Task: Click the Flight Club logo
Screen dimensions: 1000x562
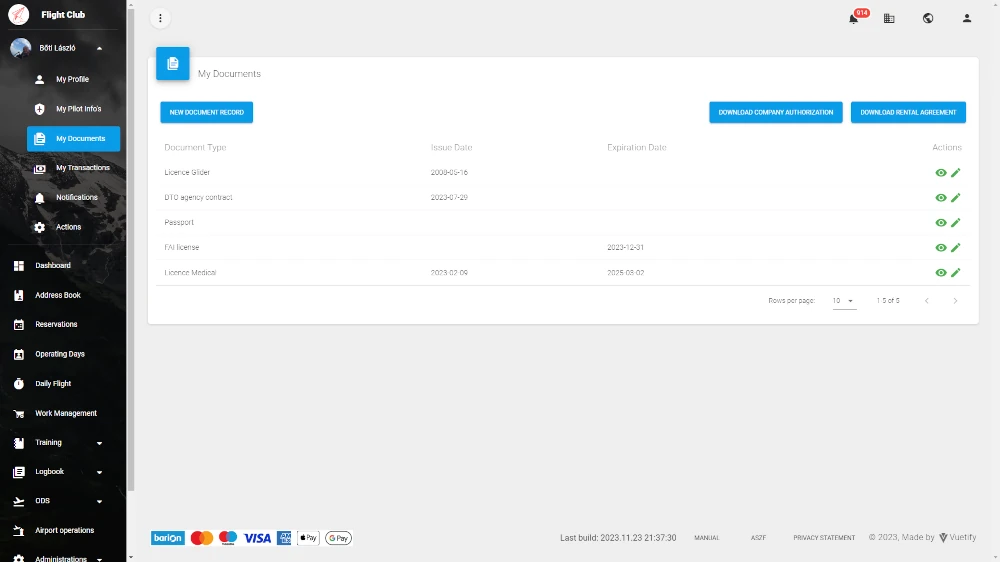Action: pos(18,14)
